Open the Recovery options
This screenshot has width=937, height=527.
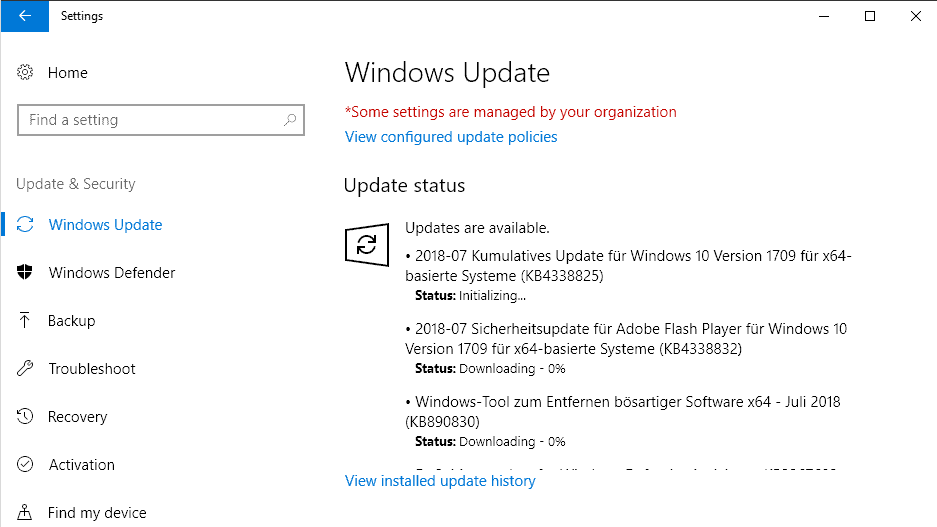[x=78, y=416]
